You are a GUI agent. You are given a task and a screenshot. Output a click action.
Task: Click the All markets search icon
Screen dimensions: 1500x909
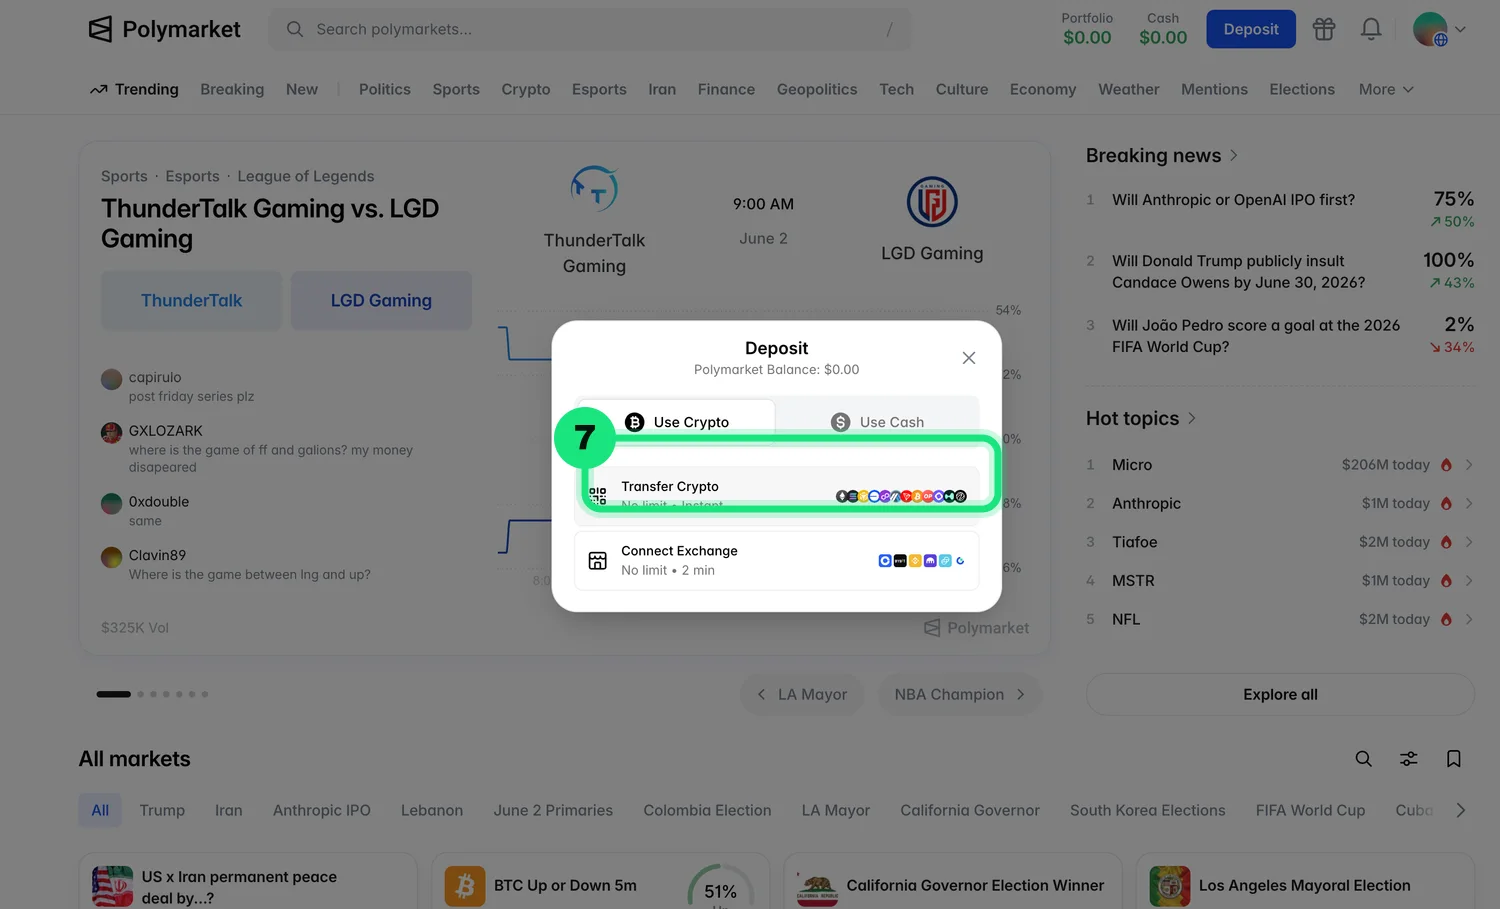click(1363, 759)
